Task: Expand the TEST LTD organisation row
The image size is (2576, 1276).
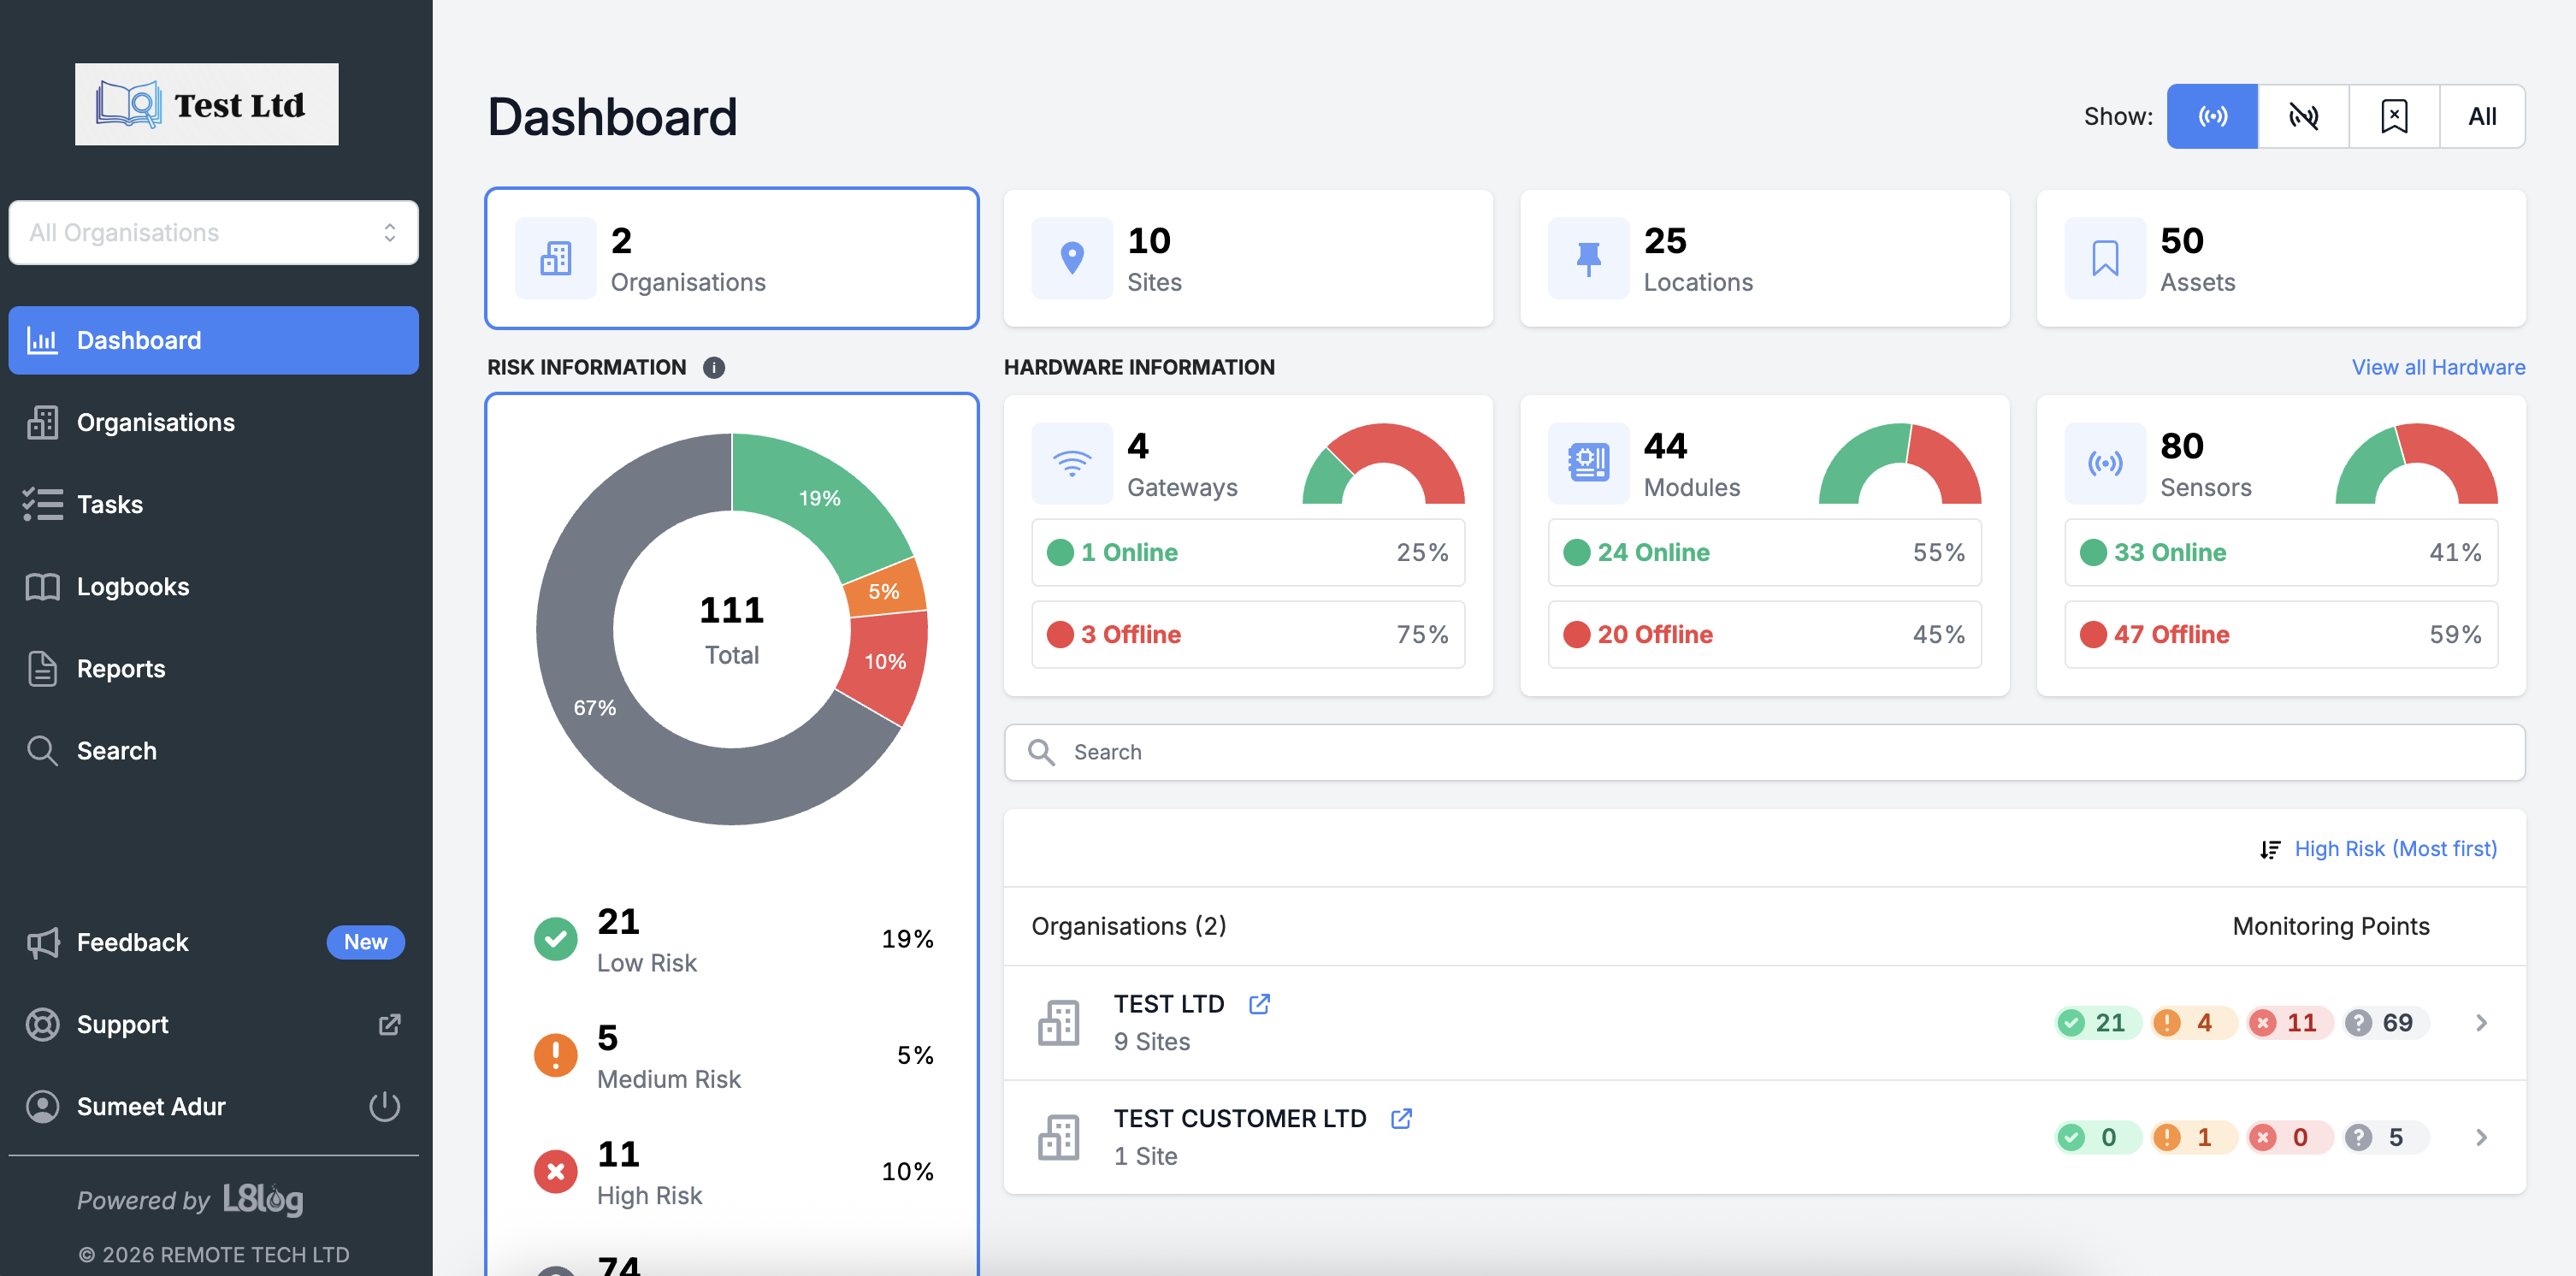Action: point(2481,1022)
